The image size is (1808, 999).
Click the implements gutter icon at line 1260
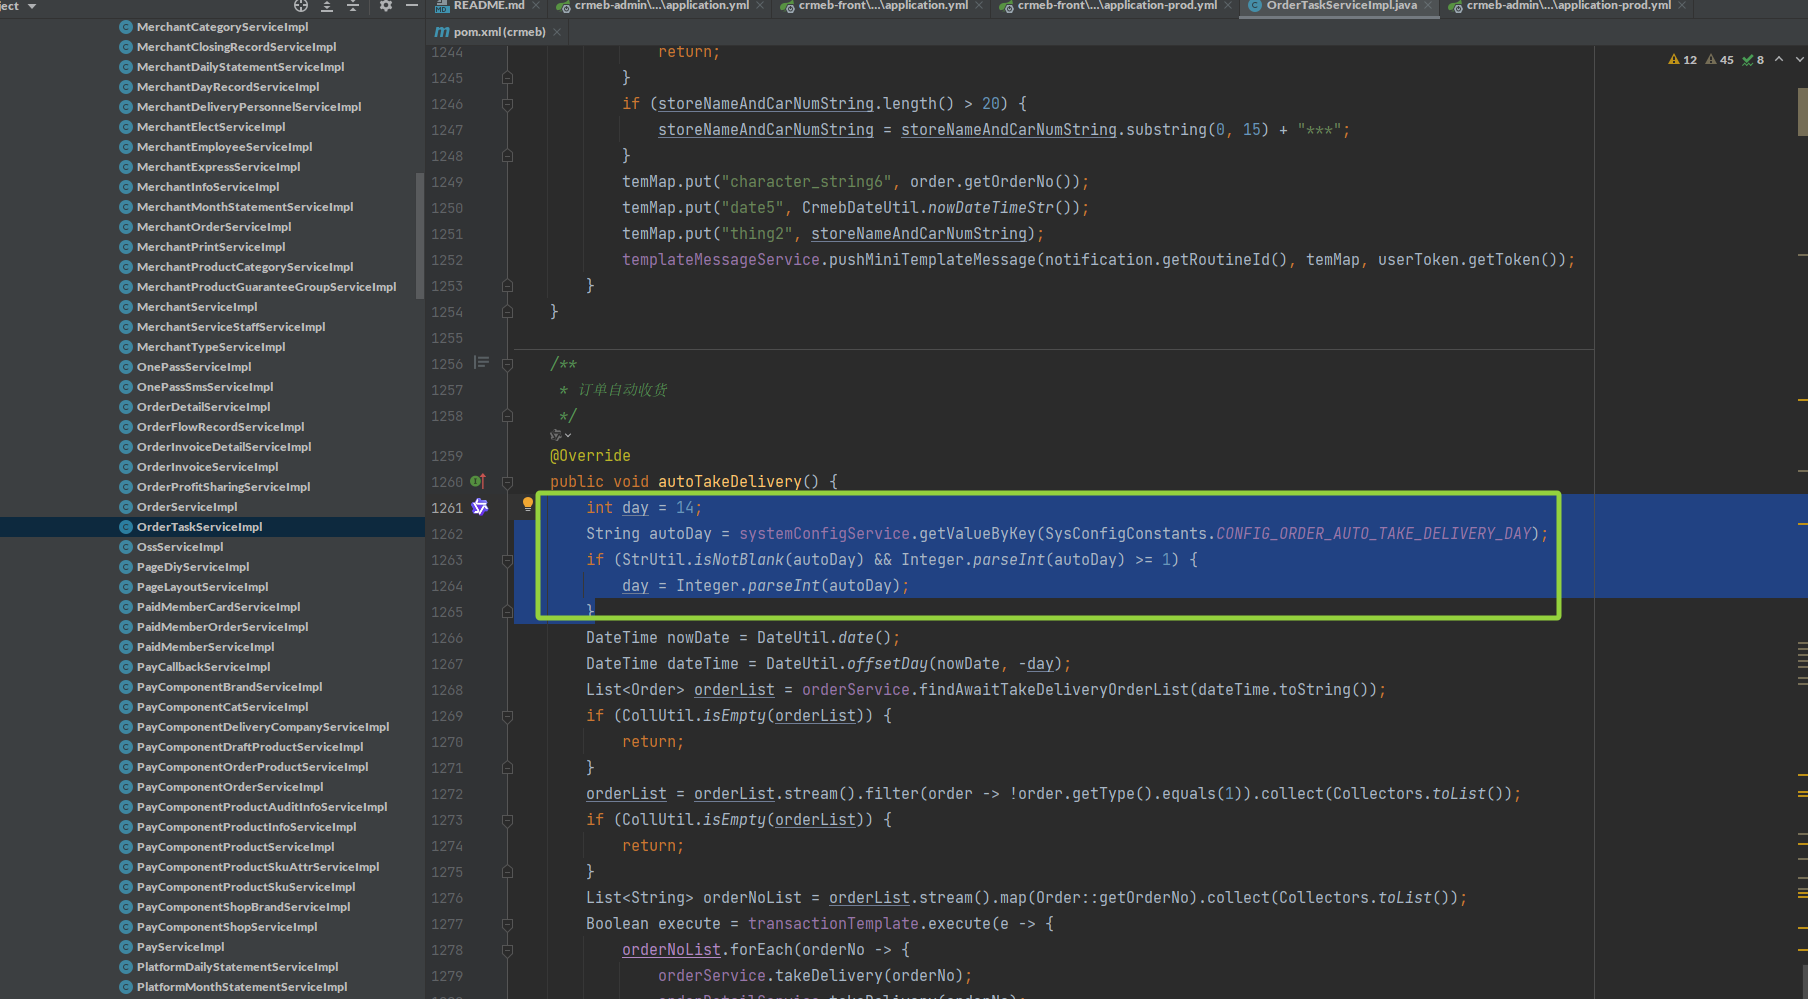pyautogui.click(x=478, y=481)
